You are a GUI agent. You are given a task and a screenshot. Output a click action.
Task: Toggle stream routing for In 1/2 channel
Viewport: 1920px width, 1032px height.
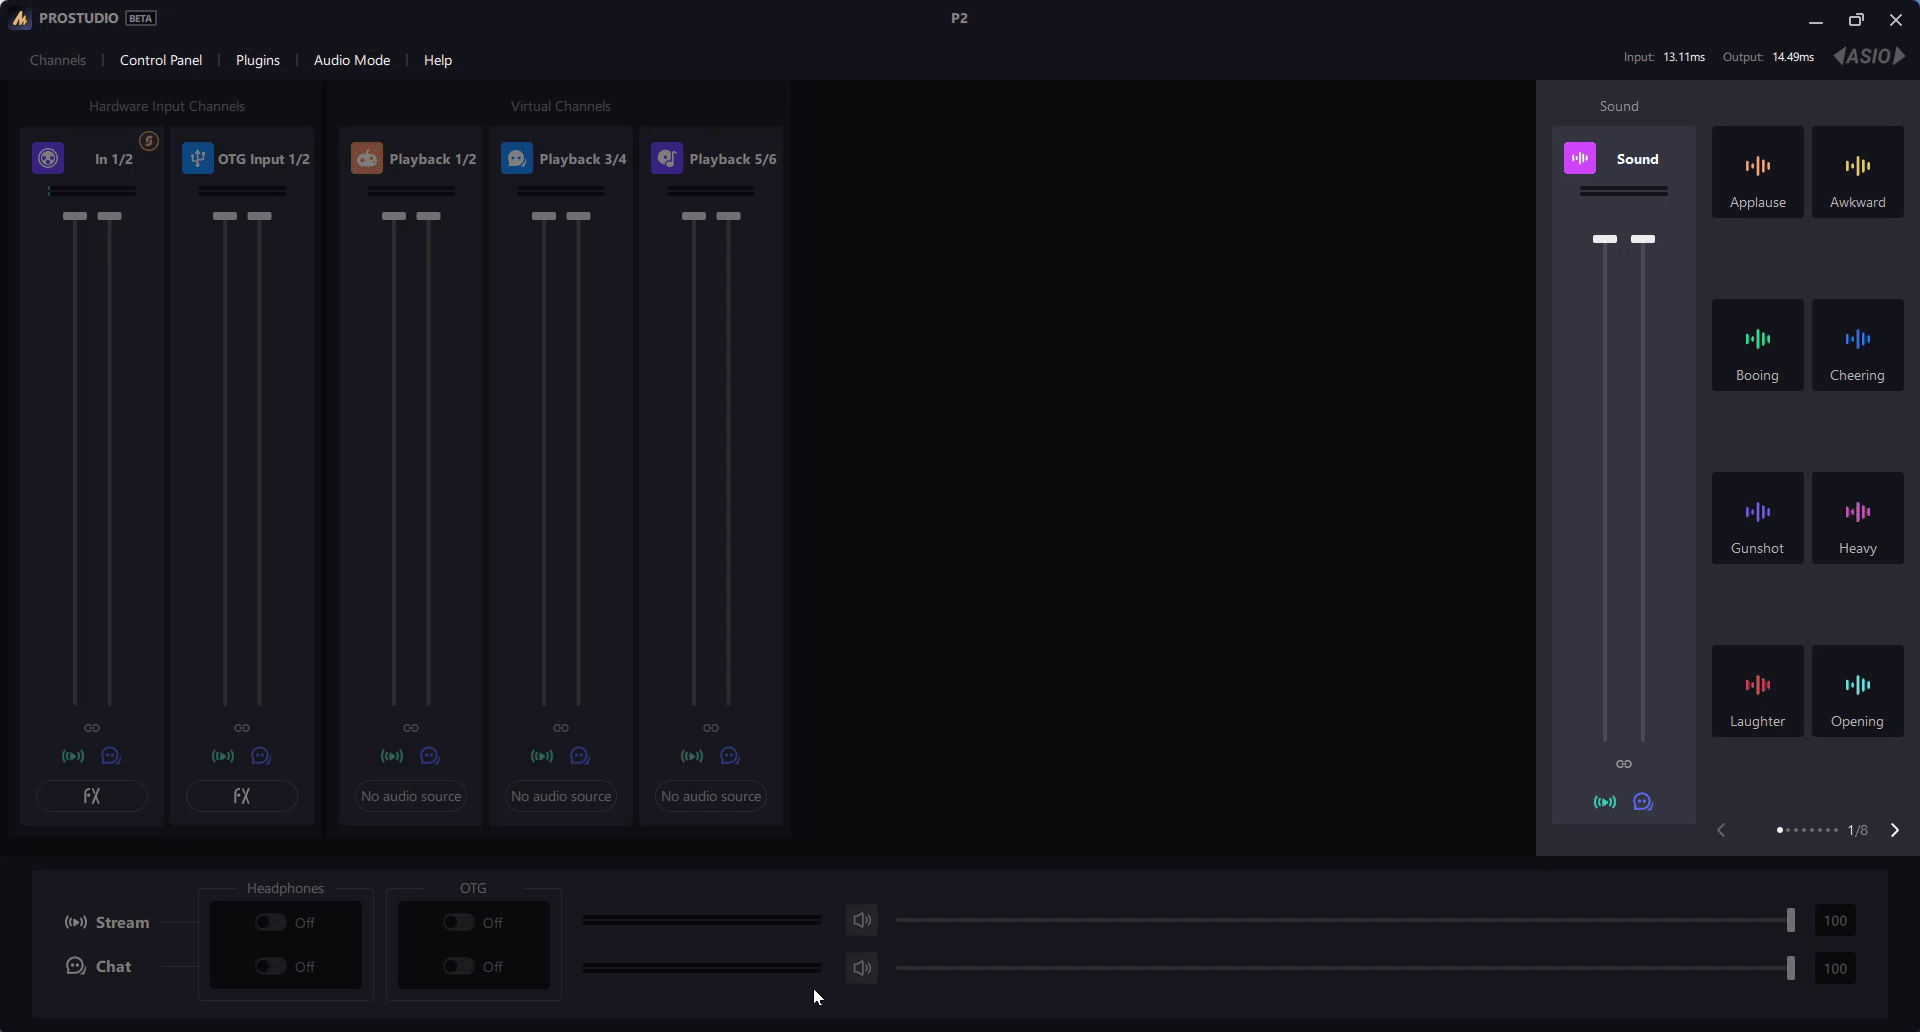pyautogui.click(x=73, y=756)
